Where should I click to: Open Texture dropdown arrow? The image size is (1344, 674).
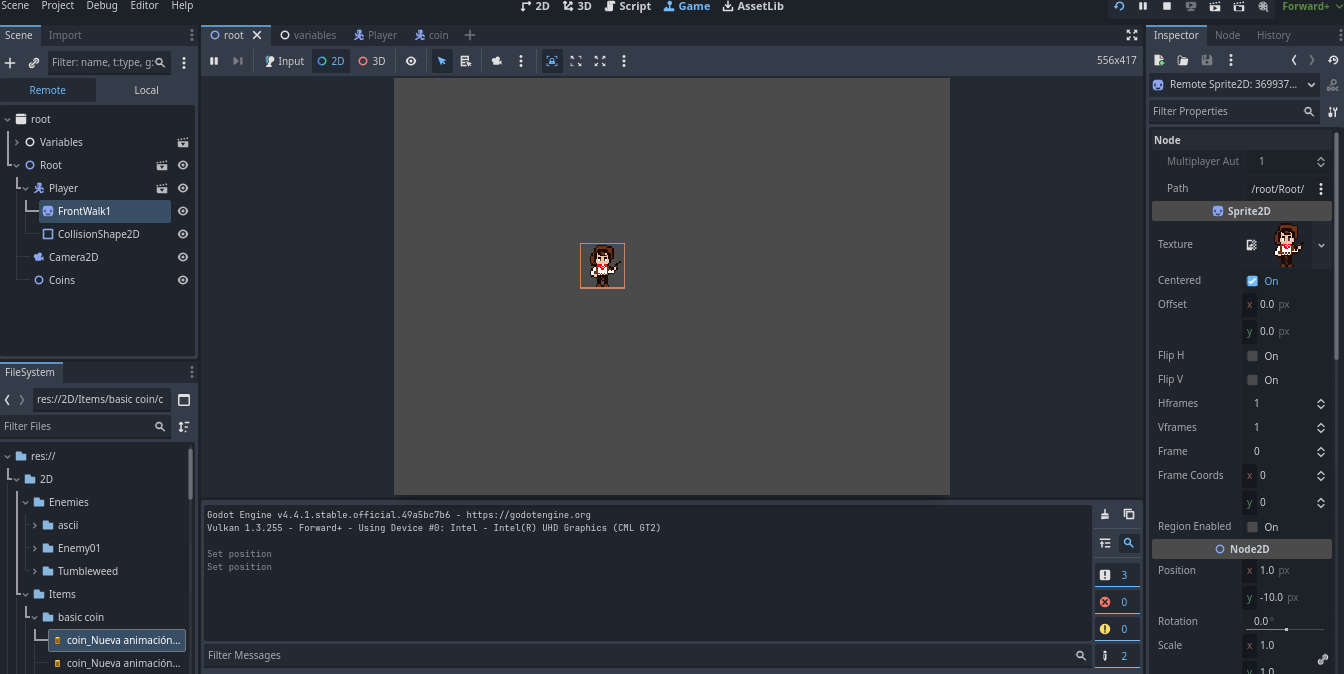click(1321, 245)
